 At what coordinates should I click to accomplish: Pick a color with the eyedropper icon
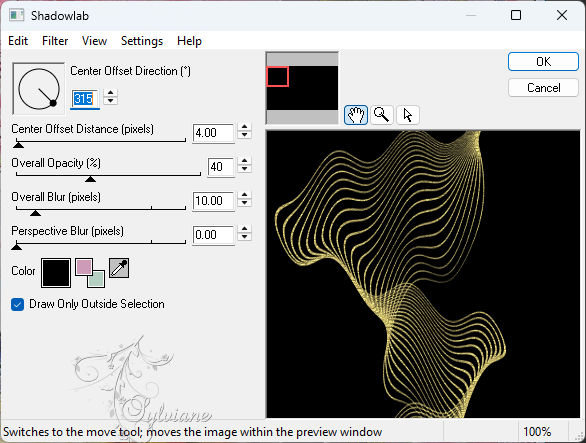point(119,268)
